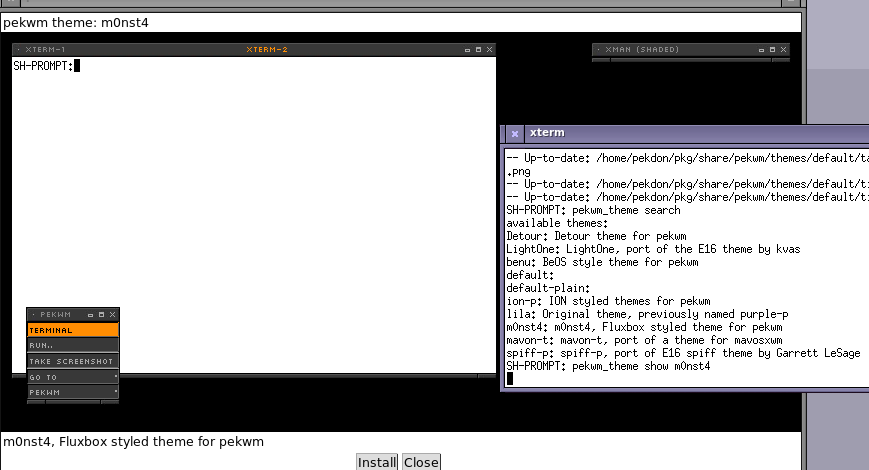Screen dimensions: 869x470
Task: Click the '.png' line in xterm
Action: pyautogui.click(x=518, y=172)
